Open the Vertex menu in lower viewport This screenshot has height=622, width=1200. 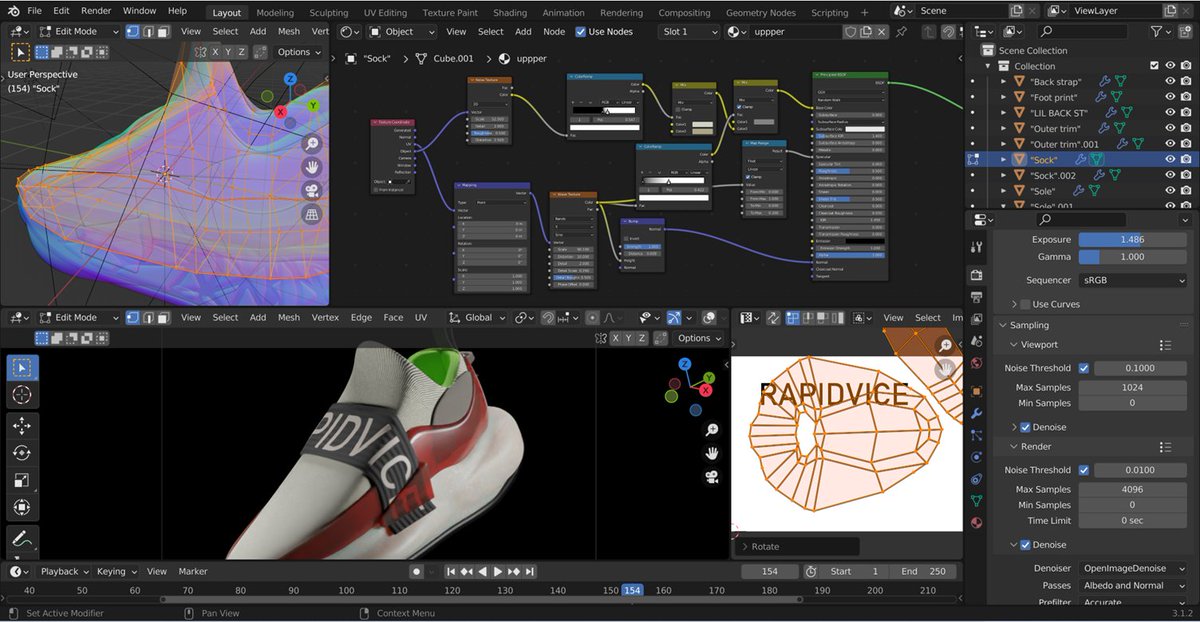coord(325,317)
